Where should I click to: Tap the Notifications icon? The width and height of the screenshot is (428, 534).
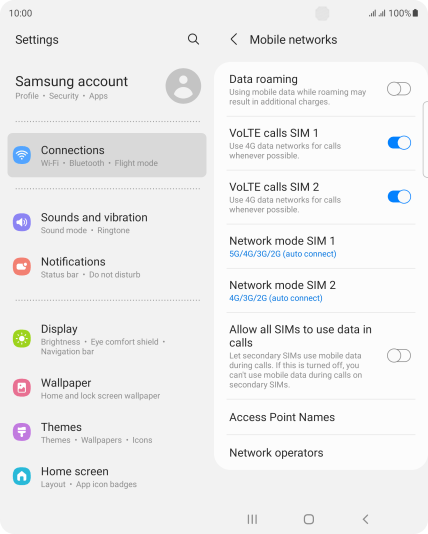pyautogui.click(x=22, y=267)
